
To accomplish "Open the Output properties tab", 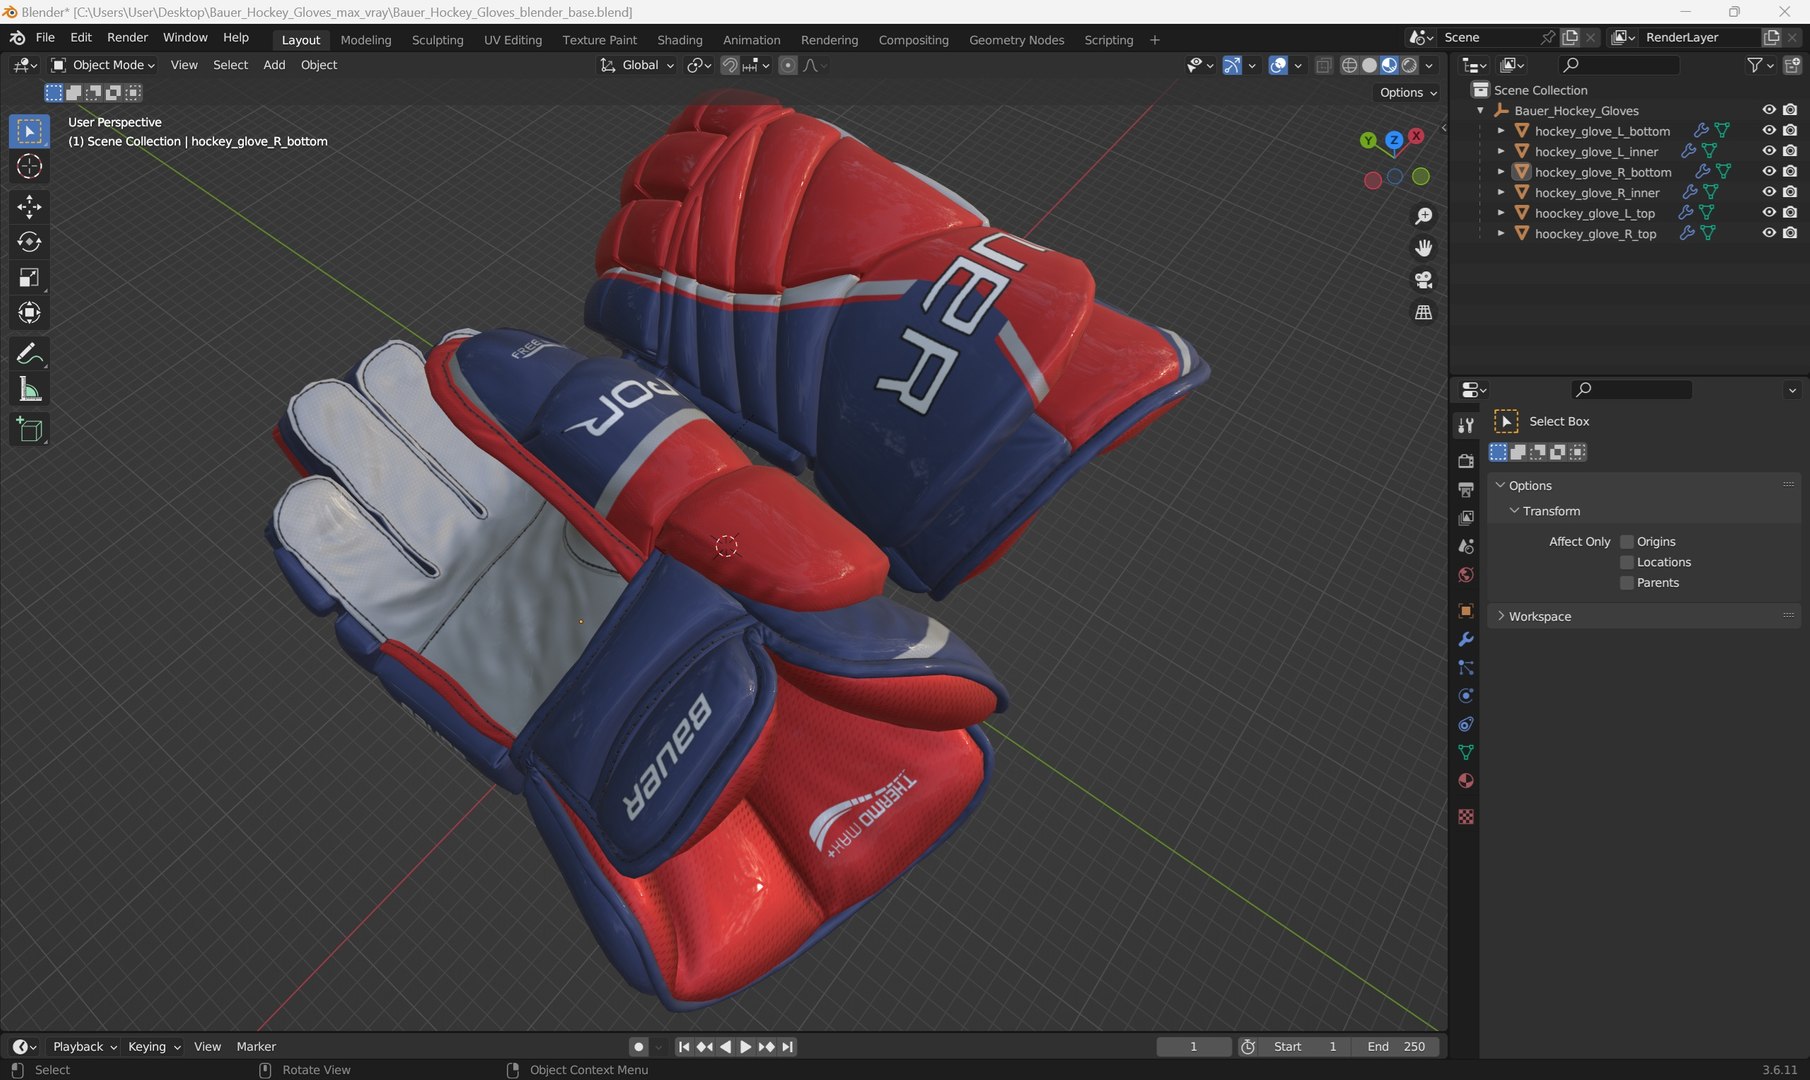I will (x=1466, y=490).
